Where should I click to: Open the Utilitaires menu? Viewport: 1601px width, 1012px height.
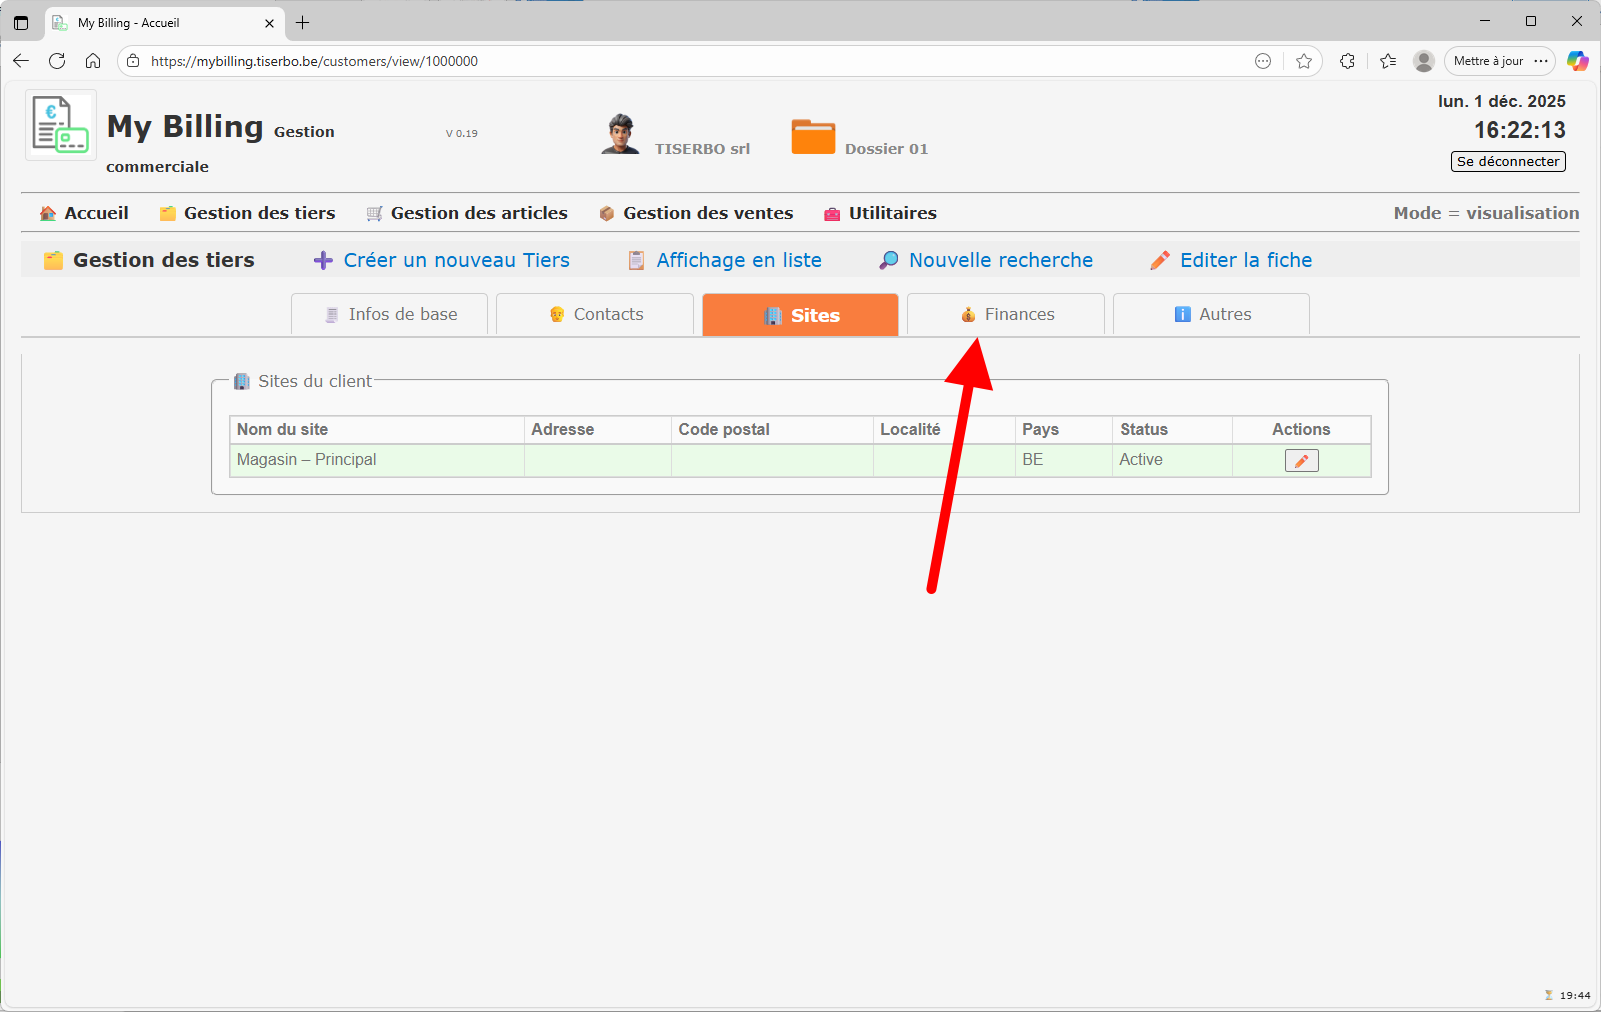pos(880,213)
